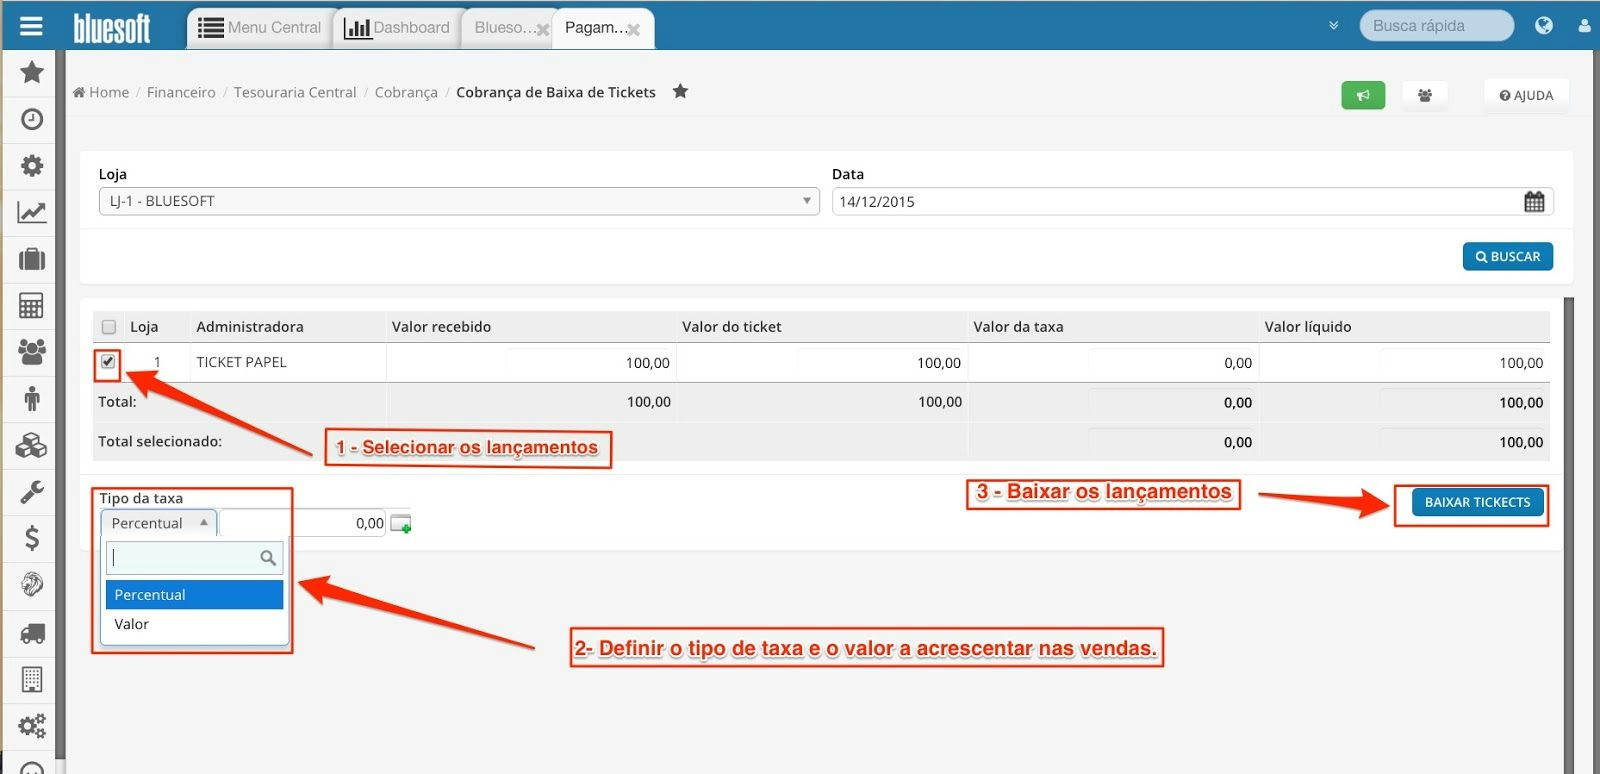Click the double chevron header icon

pyautogui.click(x=1333, y=26)
